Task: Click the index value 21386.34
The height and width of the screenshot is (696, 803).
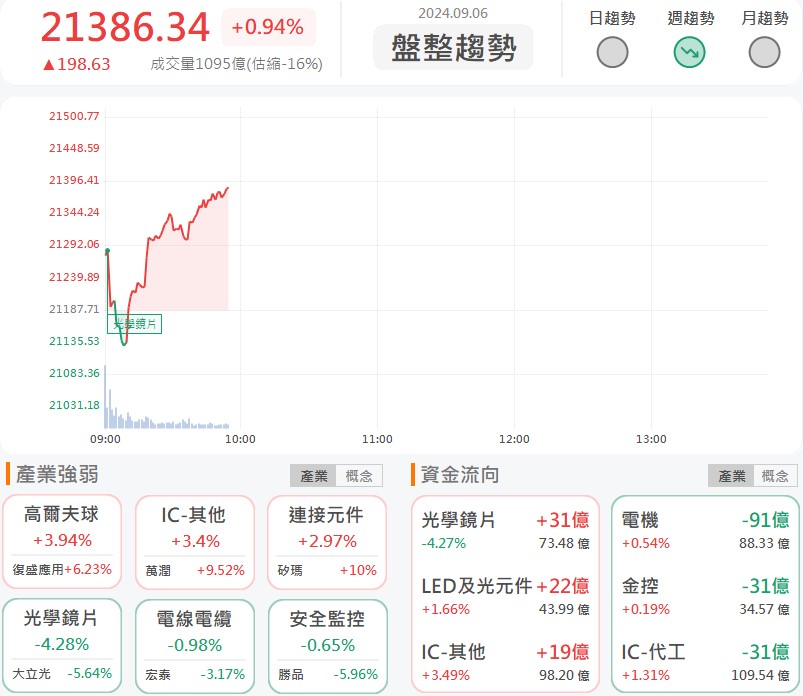Action: point(125,27)
